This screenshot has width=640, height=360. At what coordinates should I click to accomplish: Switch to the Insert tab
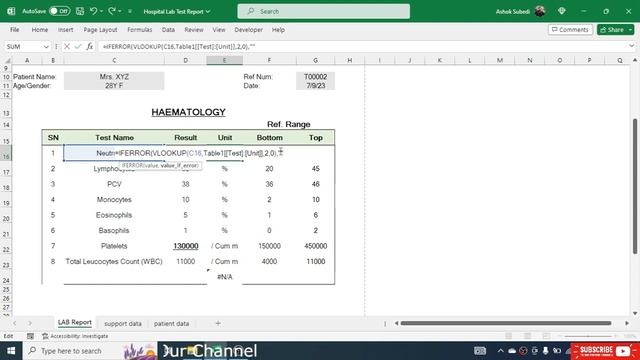65,30
